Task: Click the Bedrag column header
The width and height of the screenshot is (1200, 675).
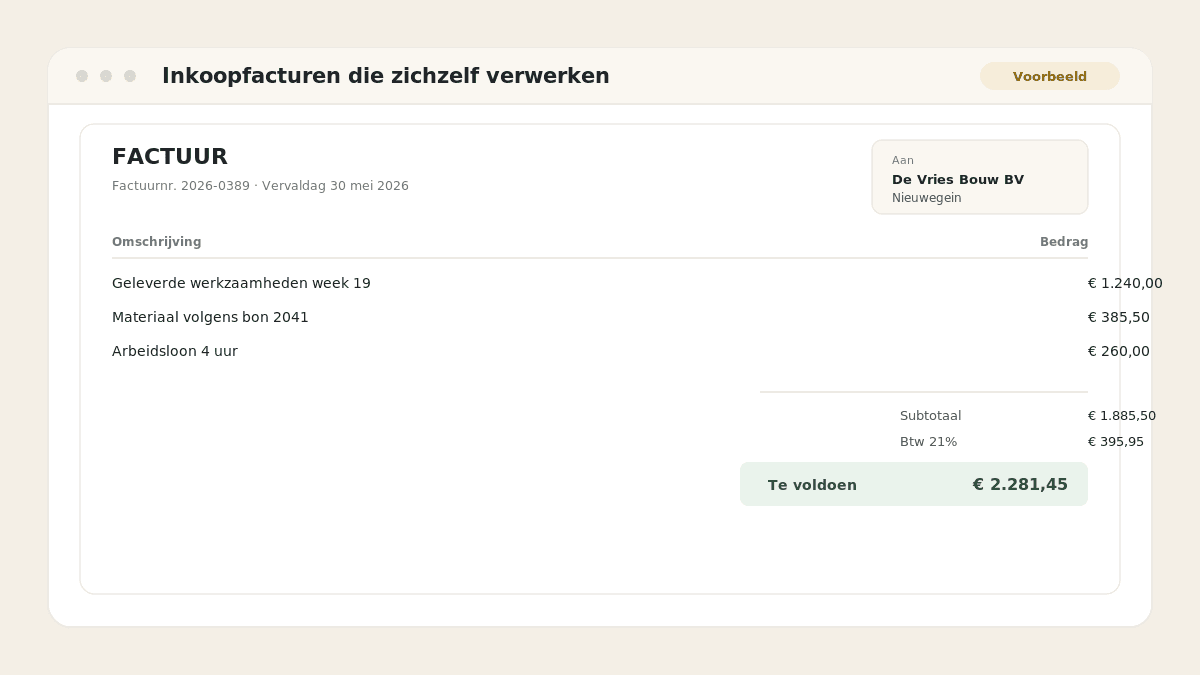Action: pyautogui.click(x=1064, y=242)
